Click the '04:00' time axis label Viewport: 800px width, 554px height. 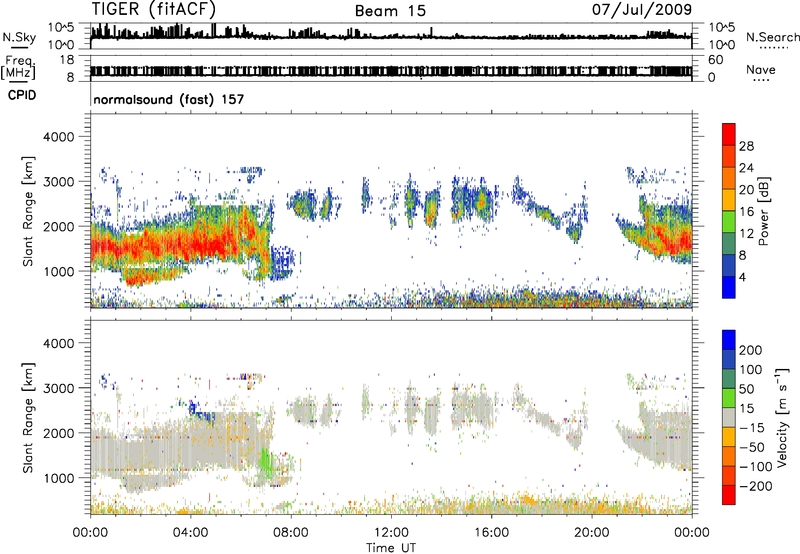point(190,533)
